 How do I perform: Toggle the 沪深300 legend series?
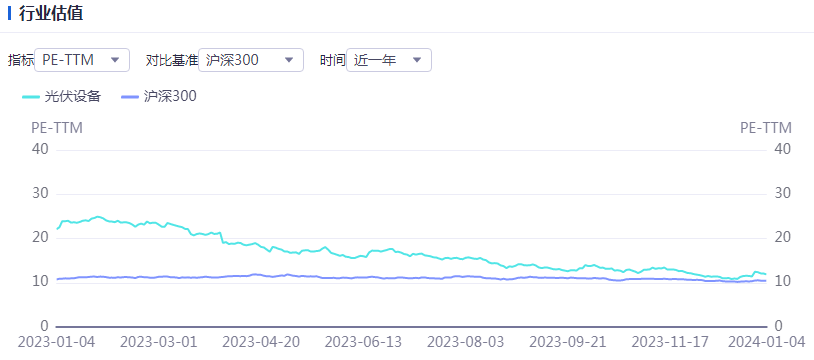click(159, 96)
